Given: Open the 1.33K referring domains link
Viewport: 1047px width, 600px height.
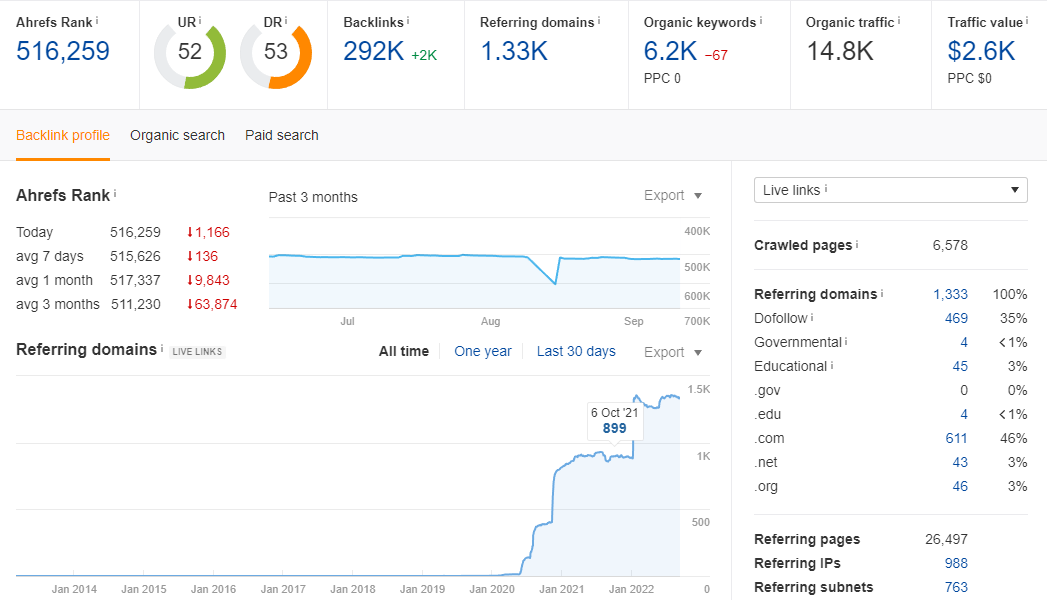Looking at the screenshot, I should point(514,51).
